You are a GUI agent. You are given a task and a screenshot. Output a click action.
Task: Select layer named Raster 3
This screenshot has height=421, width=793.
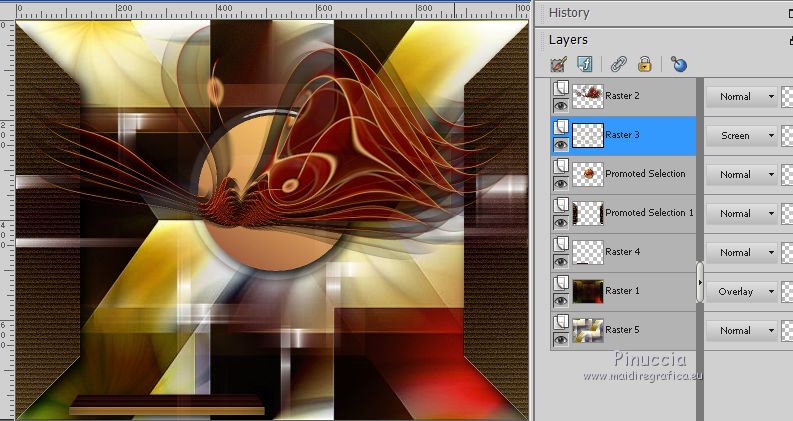coord(622,135)
